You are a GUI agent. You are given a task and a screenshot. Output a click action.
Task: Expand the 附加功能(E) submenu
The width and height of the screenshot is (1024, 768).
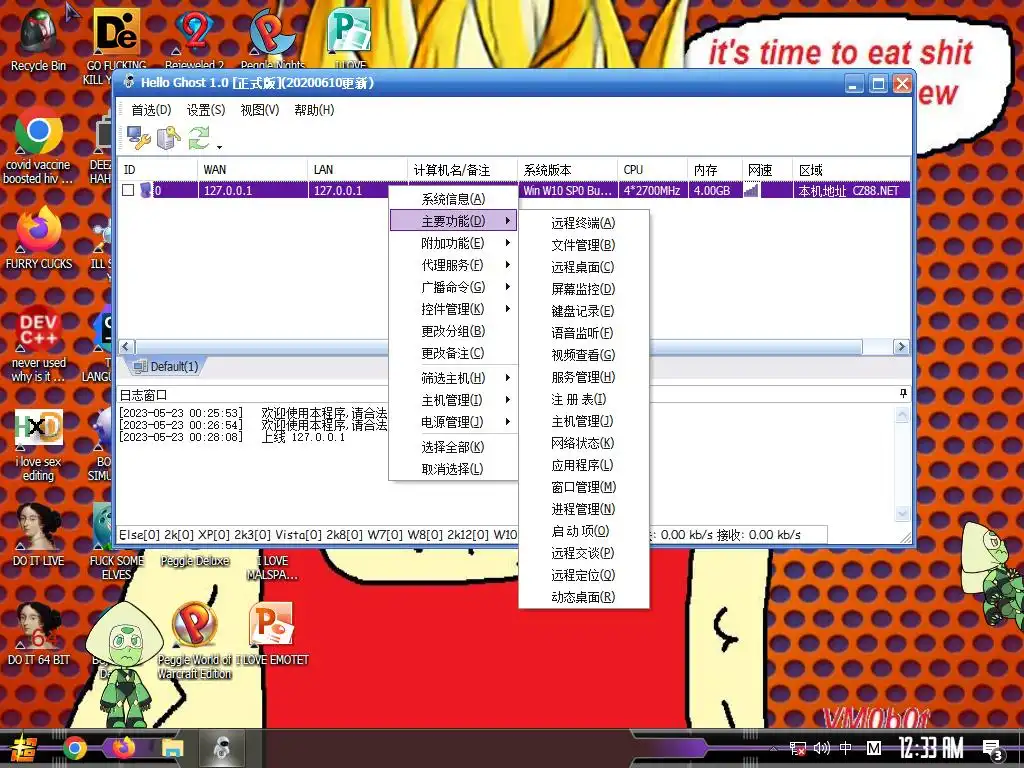pyautogui.click(x=453, y=243)
